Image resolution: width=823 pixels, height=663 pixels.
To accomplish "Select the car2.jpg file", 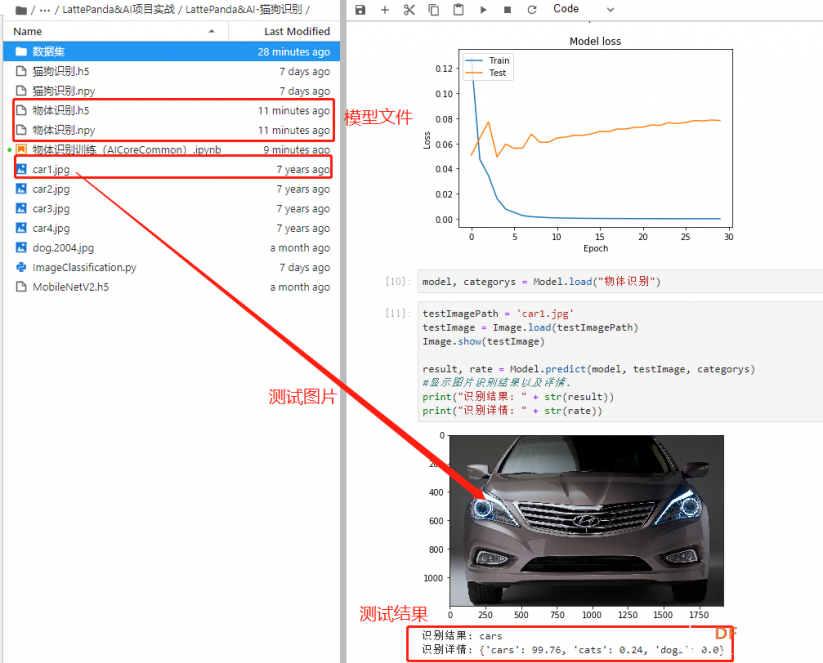I will pyautogui.click(x=172, y=189).
